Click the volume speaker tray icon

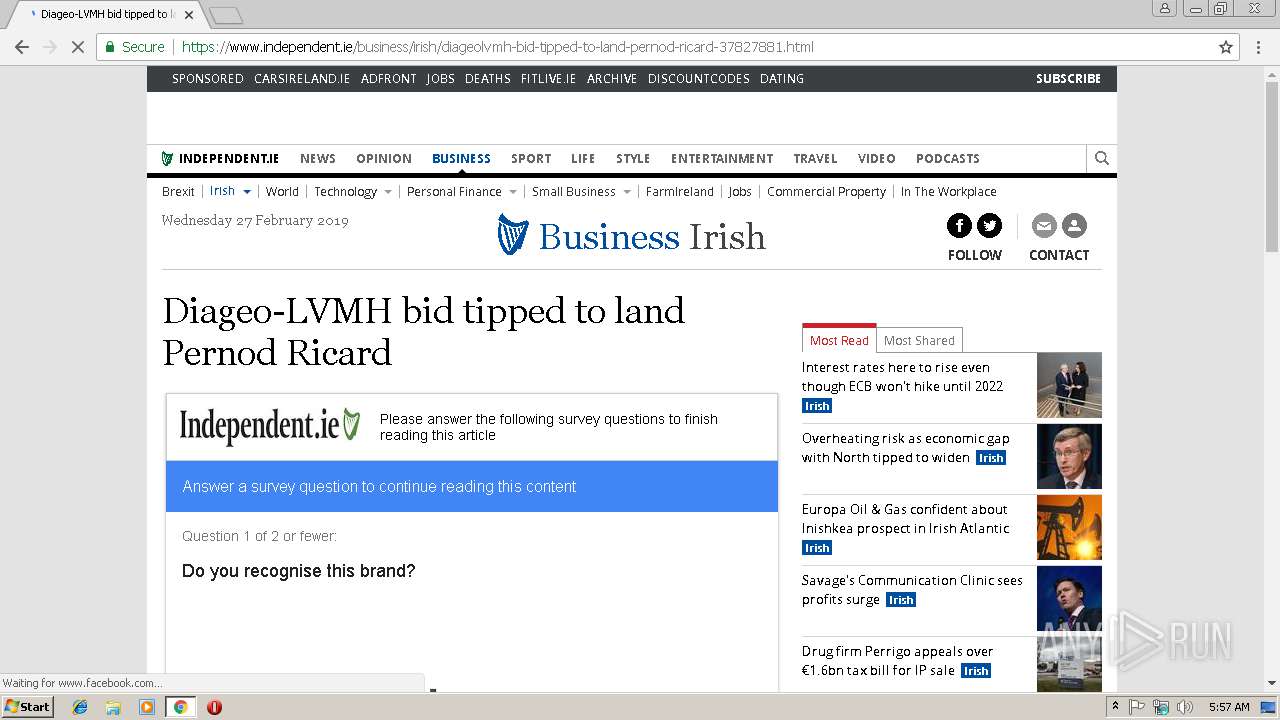(x=1185, y=707)
